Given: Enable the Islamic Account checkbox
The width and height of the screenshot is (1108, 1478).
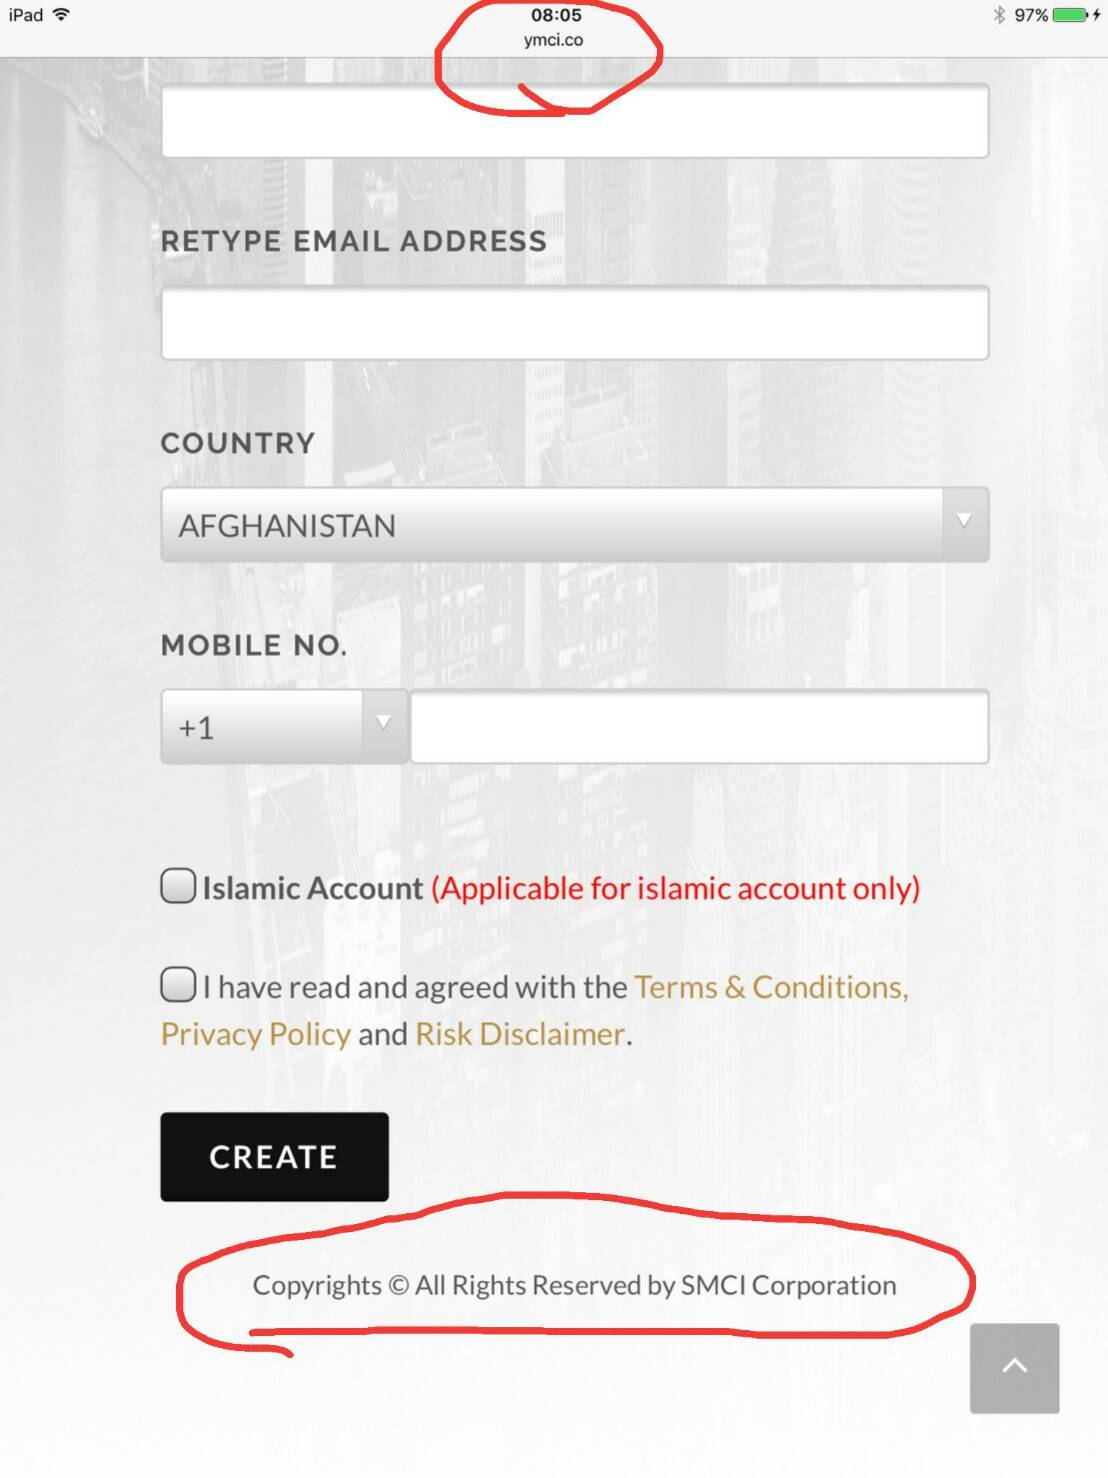Looking at the screenshot, I should click(178, 886).
